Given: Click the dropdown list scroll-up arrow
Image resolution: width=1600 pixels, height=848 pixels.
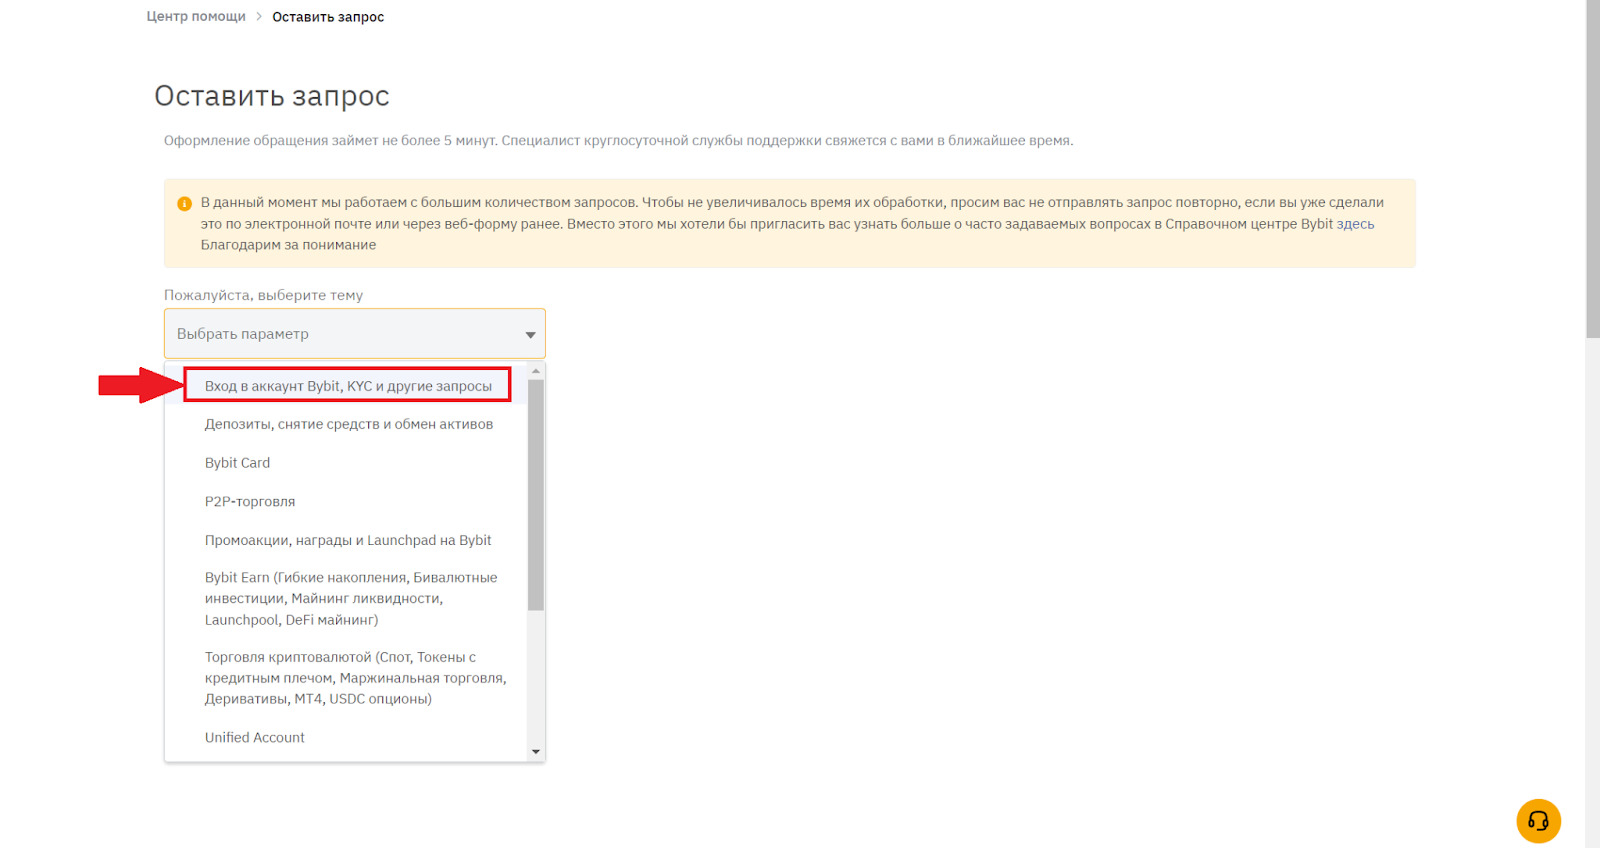Looking at the screenshot, I should pyautogui.click(x=536, y=371).
